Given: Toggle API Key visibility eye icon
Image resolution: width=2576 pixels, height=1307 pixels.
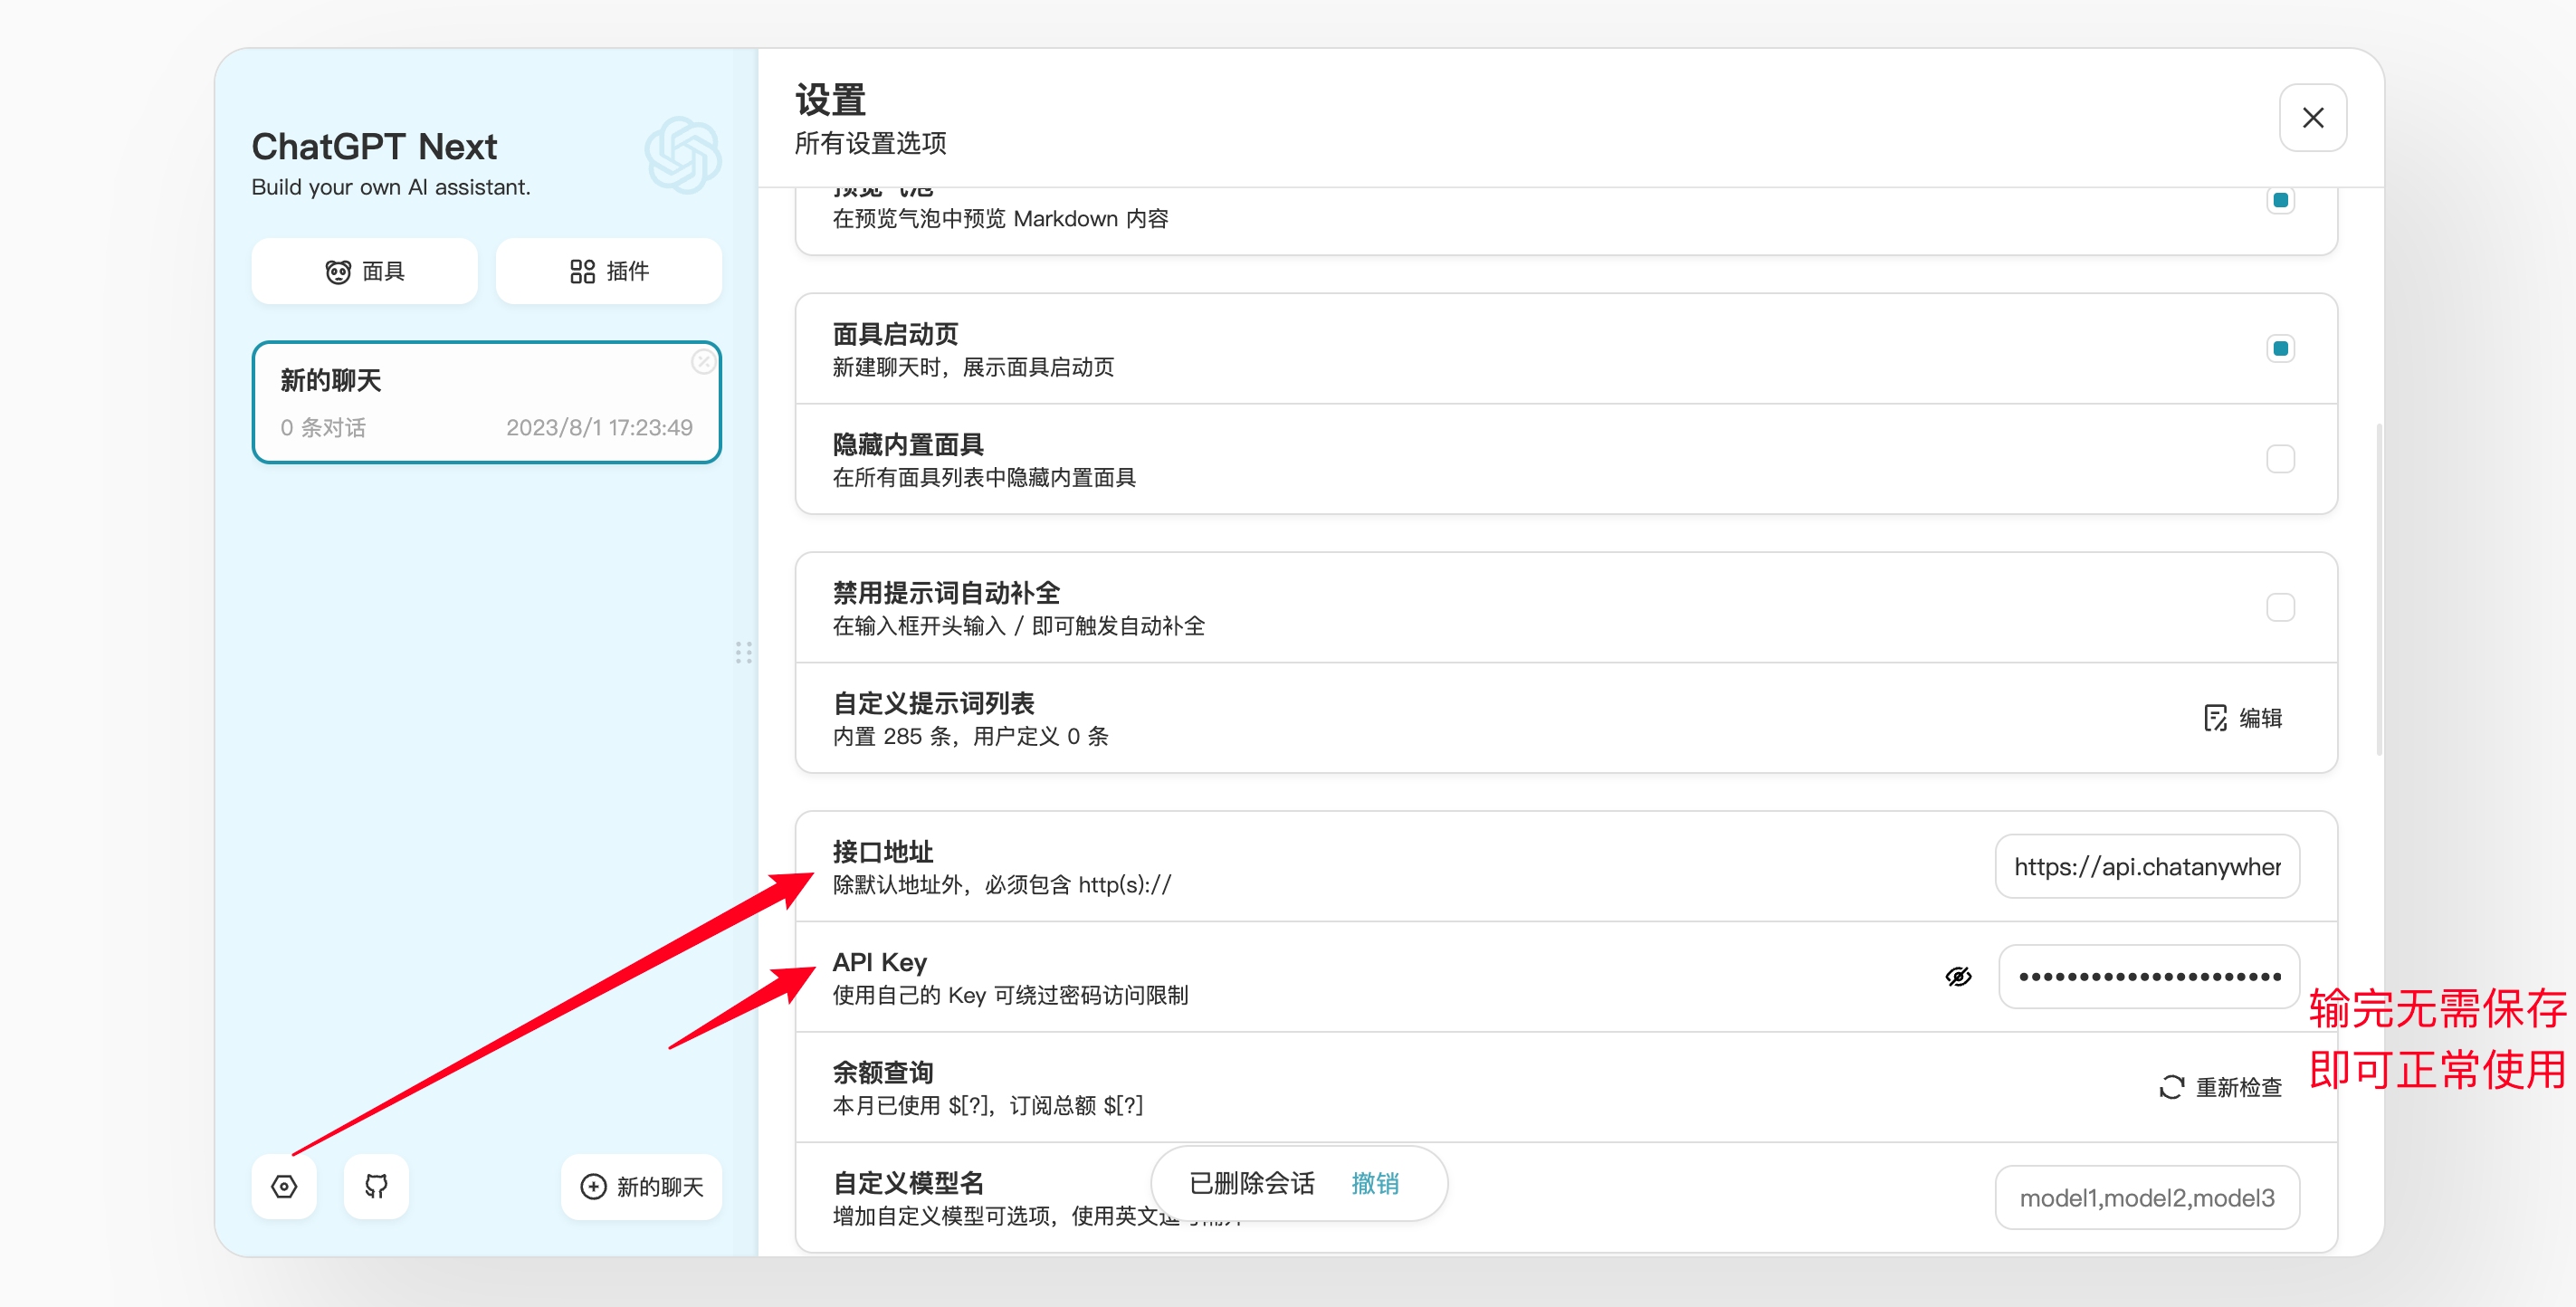Looking at the screenshot, I should [1958, 976].
